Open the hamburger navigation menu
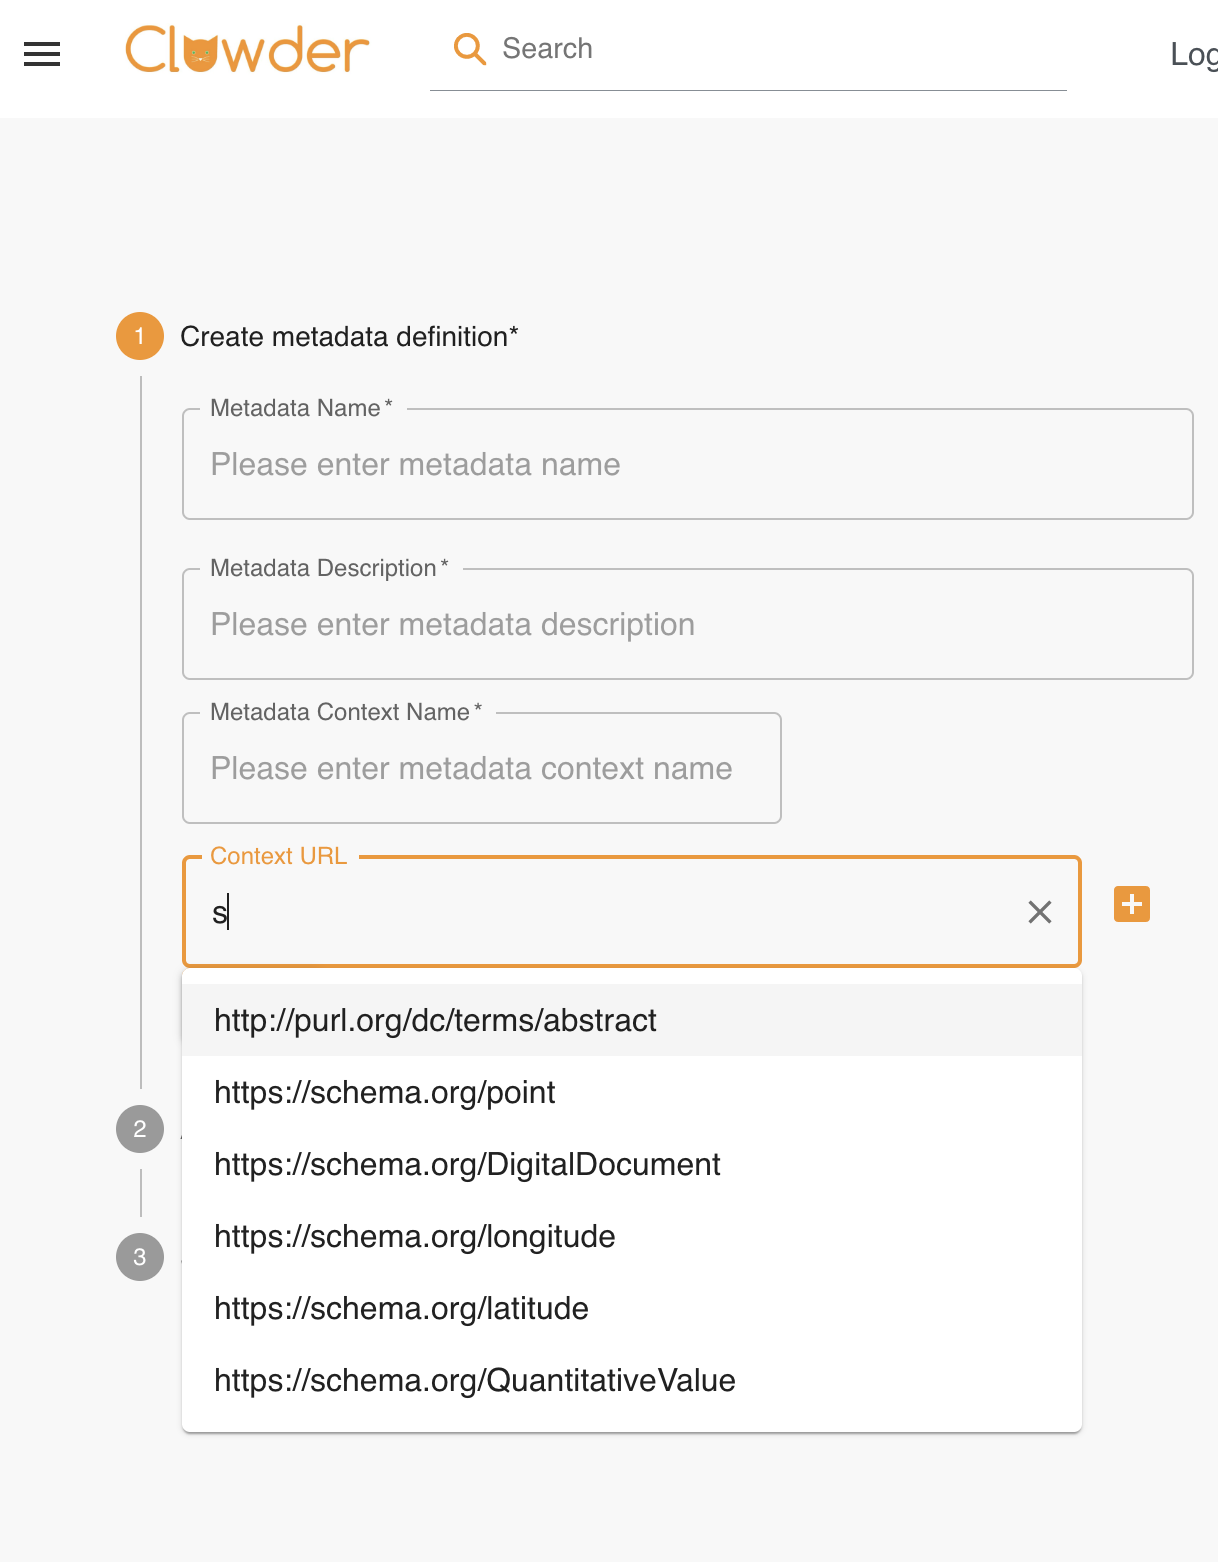This screenshot has height=1562, width=1218. 42,54
